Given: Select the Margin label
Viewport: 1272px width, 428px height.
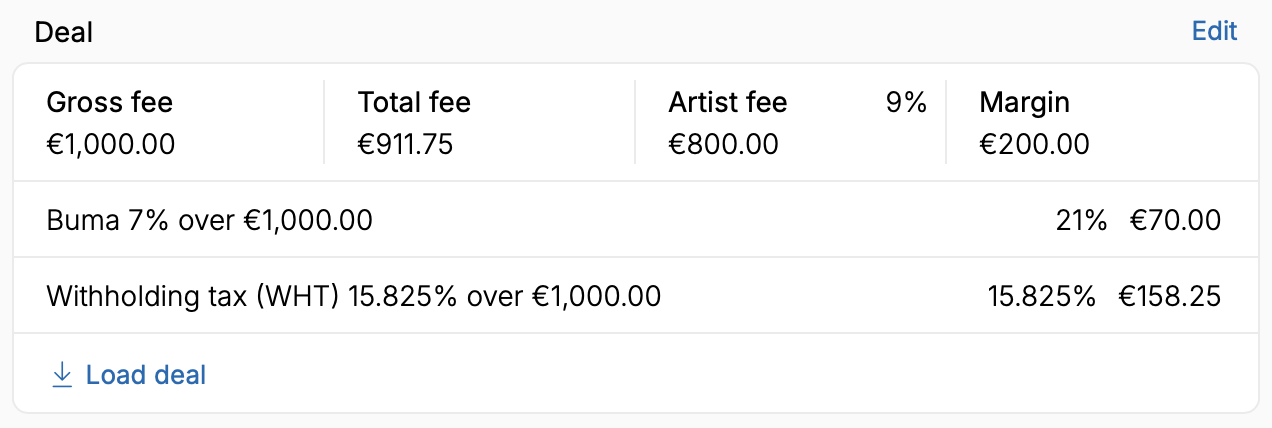Looking at the screenshot, I should [x=1025, y=102].
